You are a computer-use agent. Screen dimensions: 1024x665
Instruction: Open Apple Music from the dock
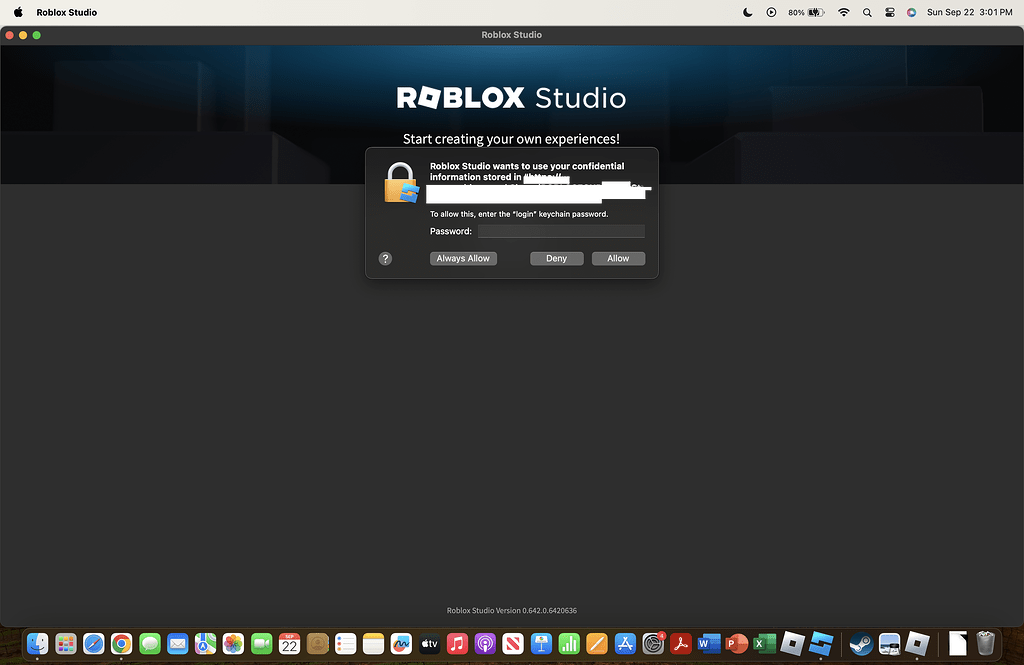point(457,644)
